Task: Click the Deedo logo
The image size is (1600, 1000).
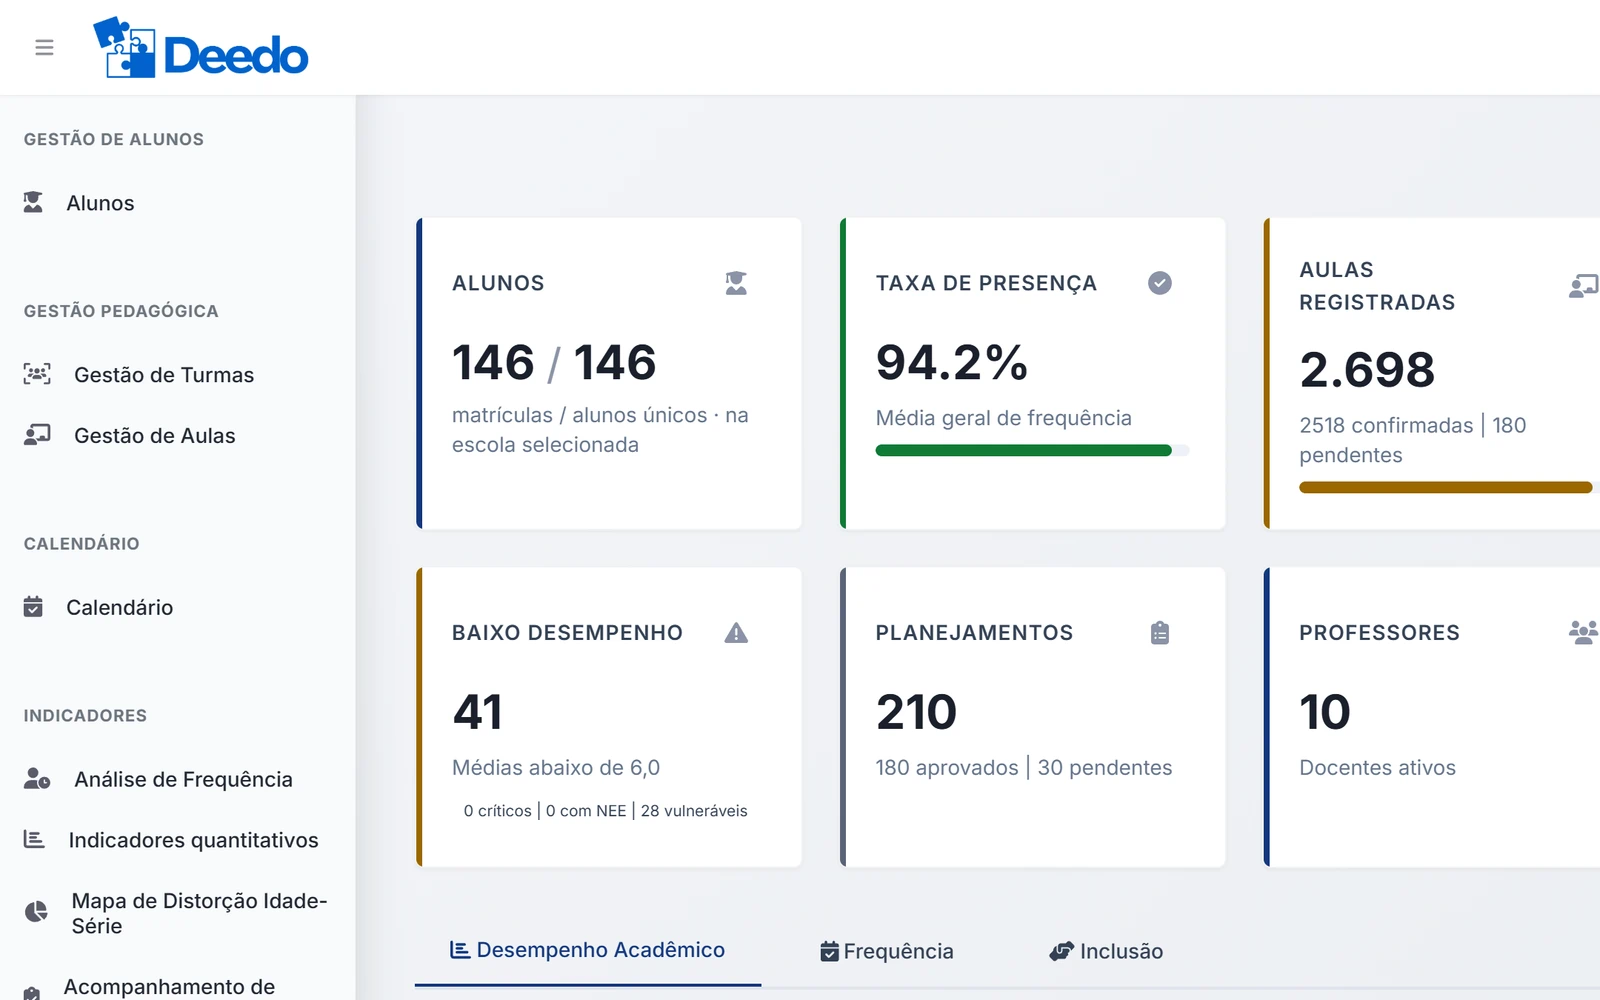Action: click(x=201, y=47)
